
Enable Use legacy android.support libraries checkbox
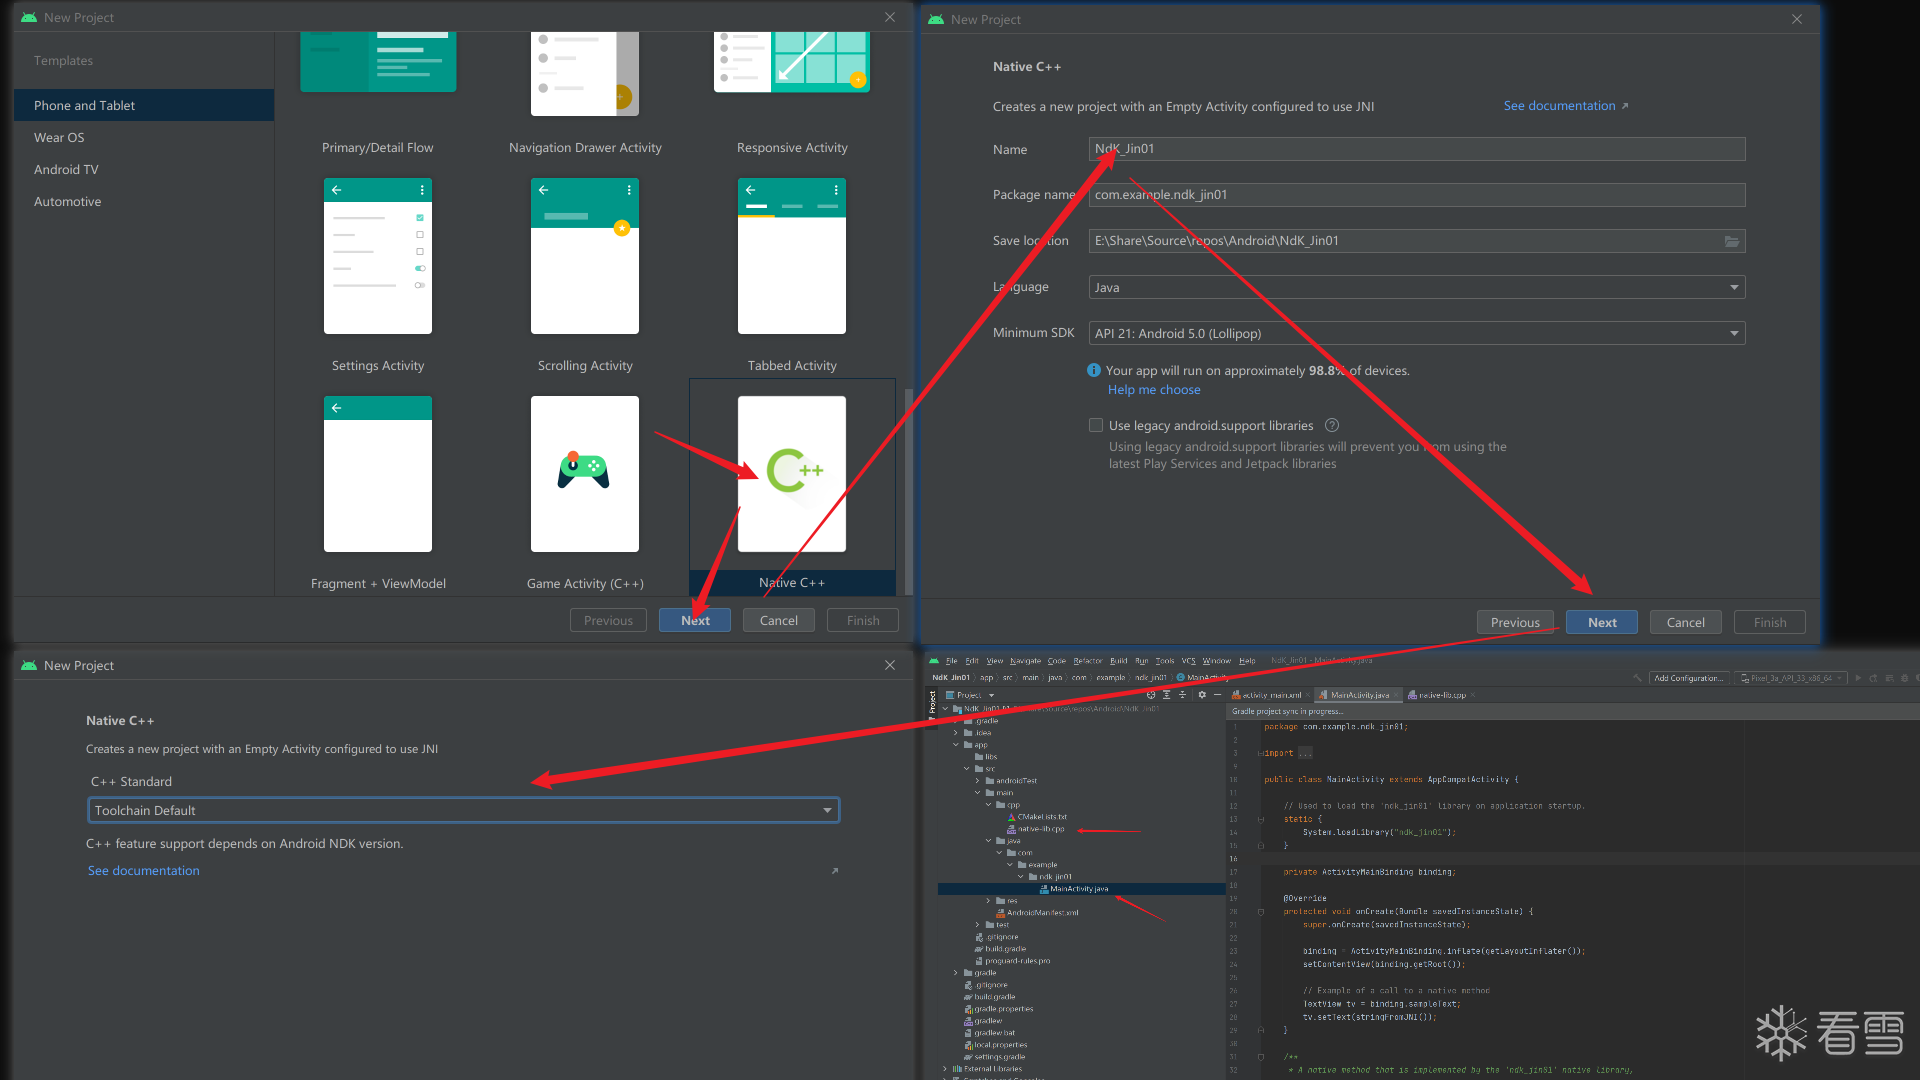pos(1096,425)
